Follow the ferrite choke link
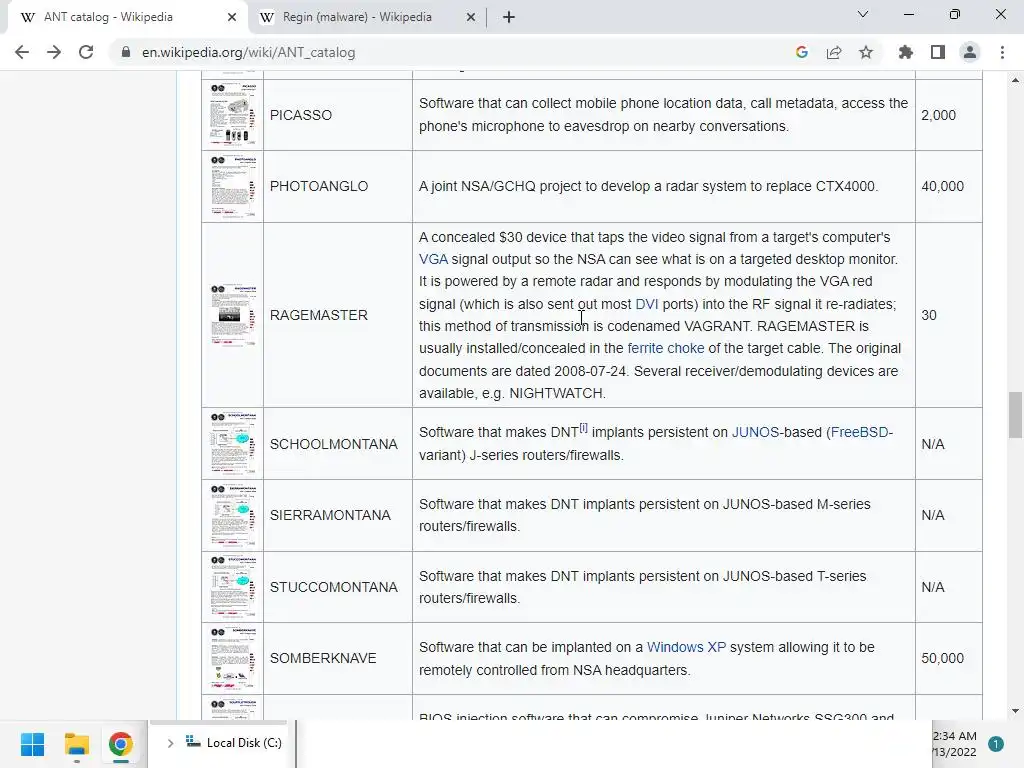 665,349
